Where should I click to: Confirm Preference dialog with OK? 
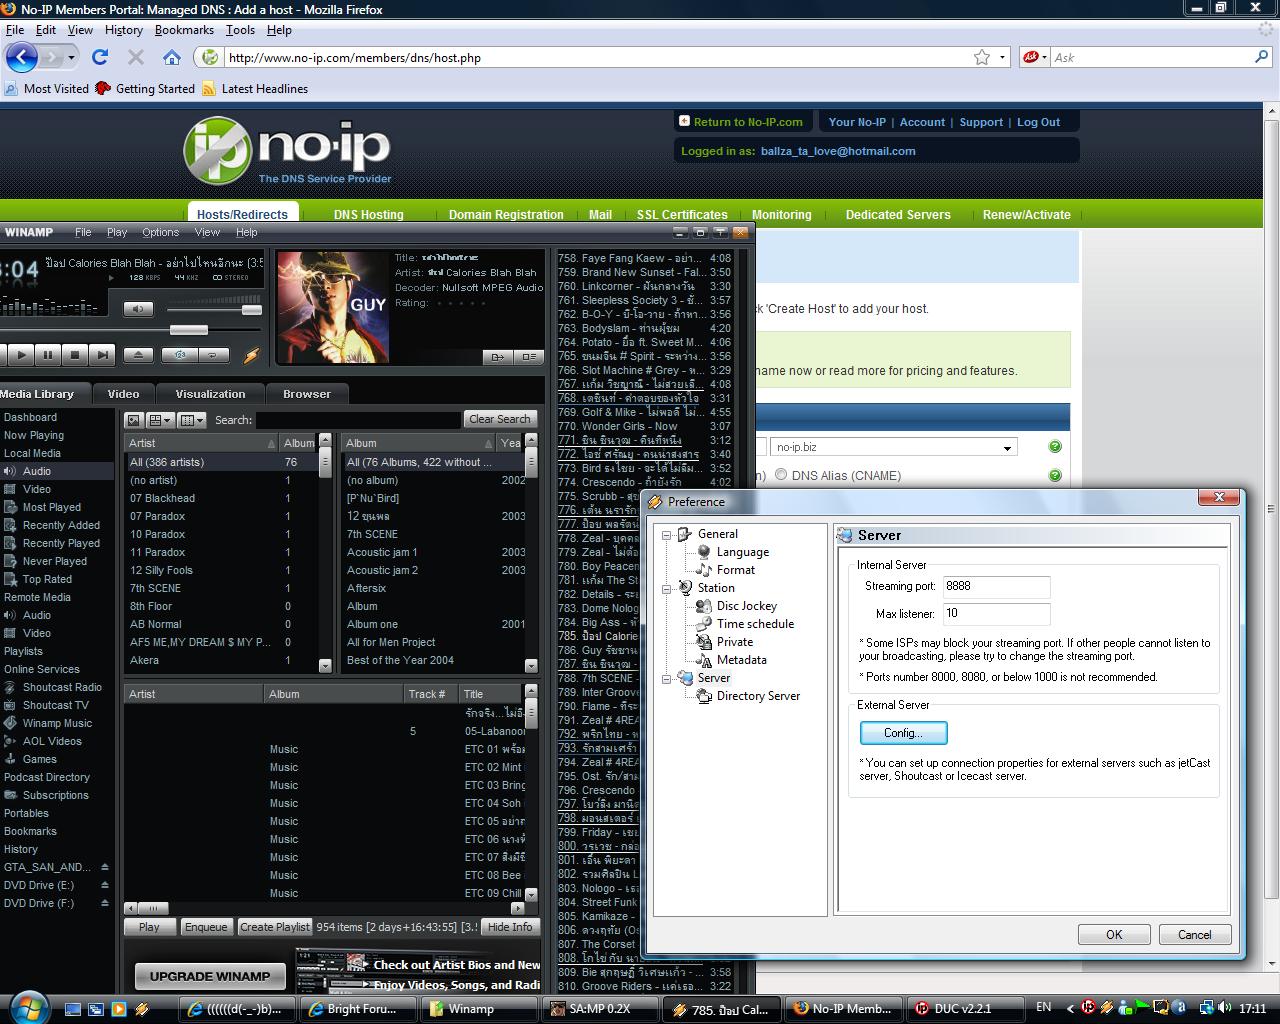click(1114, 935)
